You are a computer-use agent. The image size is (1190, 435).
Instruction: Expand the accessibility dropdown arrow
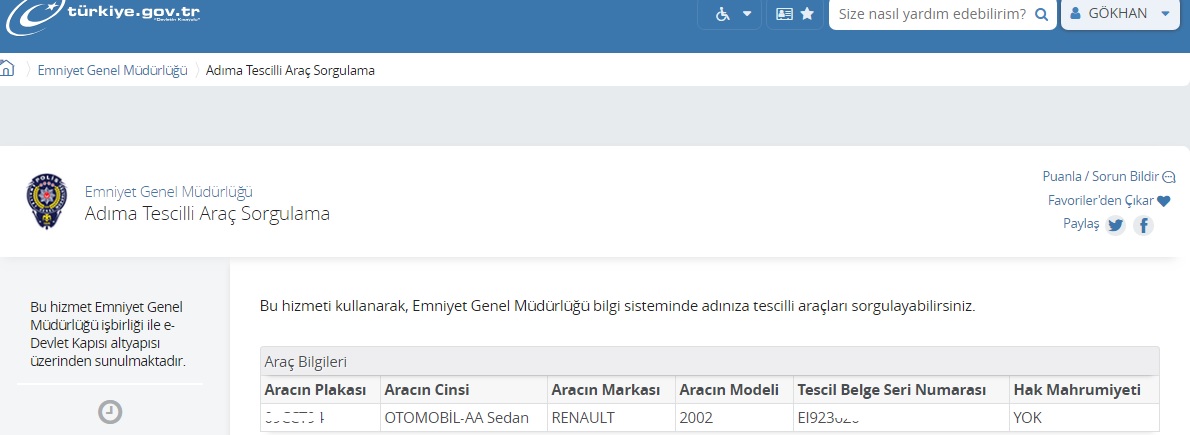pos(747,14)
